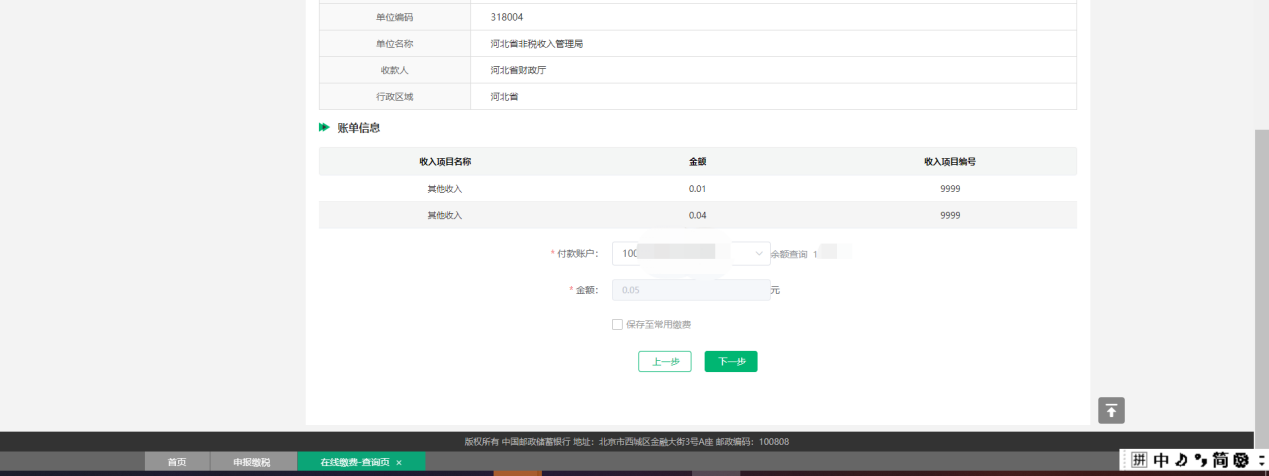Check the 保存至常用缴费 checkbox
Image resolution: width=1269 pixels, height=476 pixels.
click(x=617, y=324)
